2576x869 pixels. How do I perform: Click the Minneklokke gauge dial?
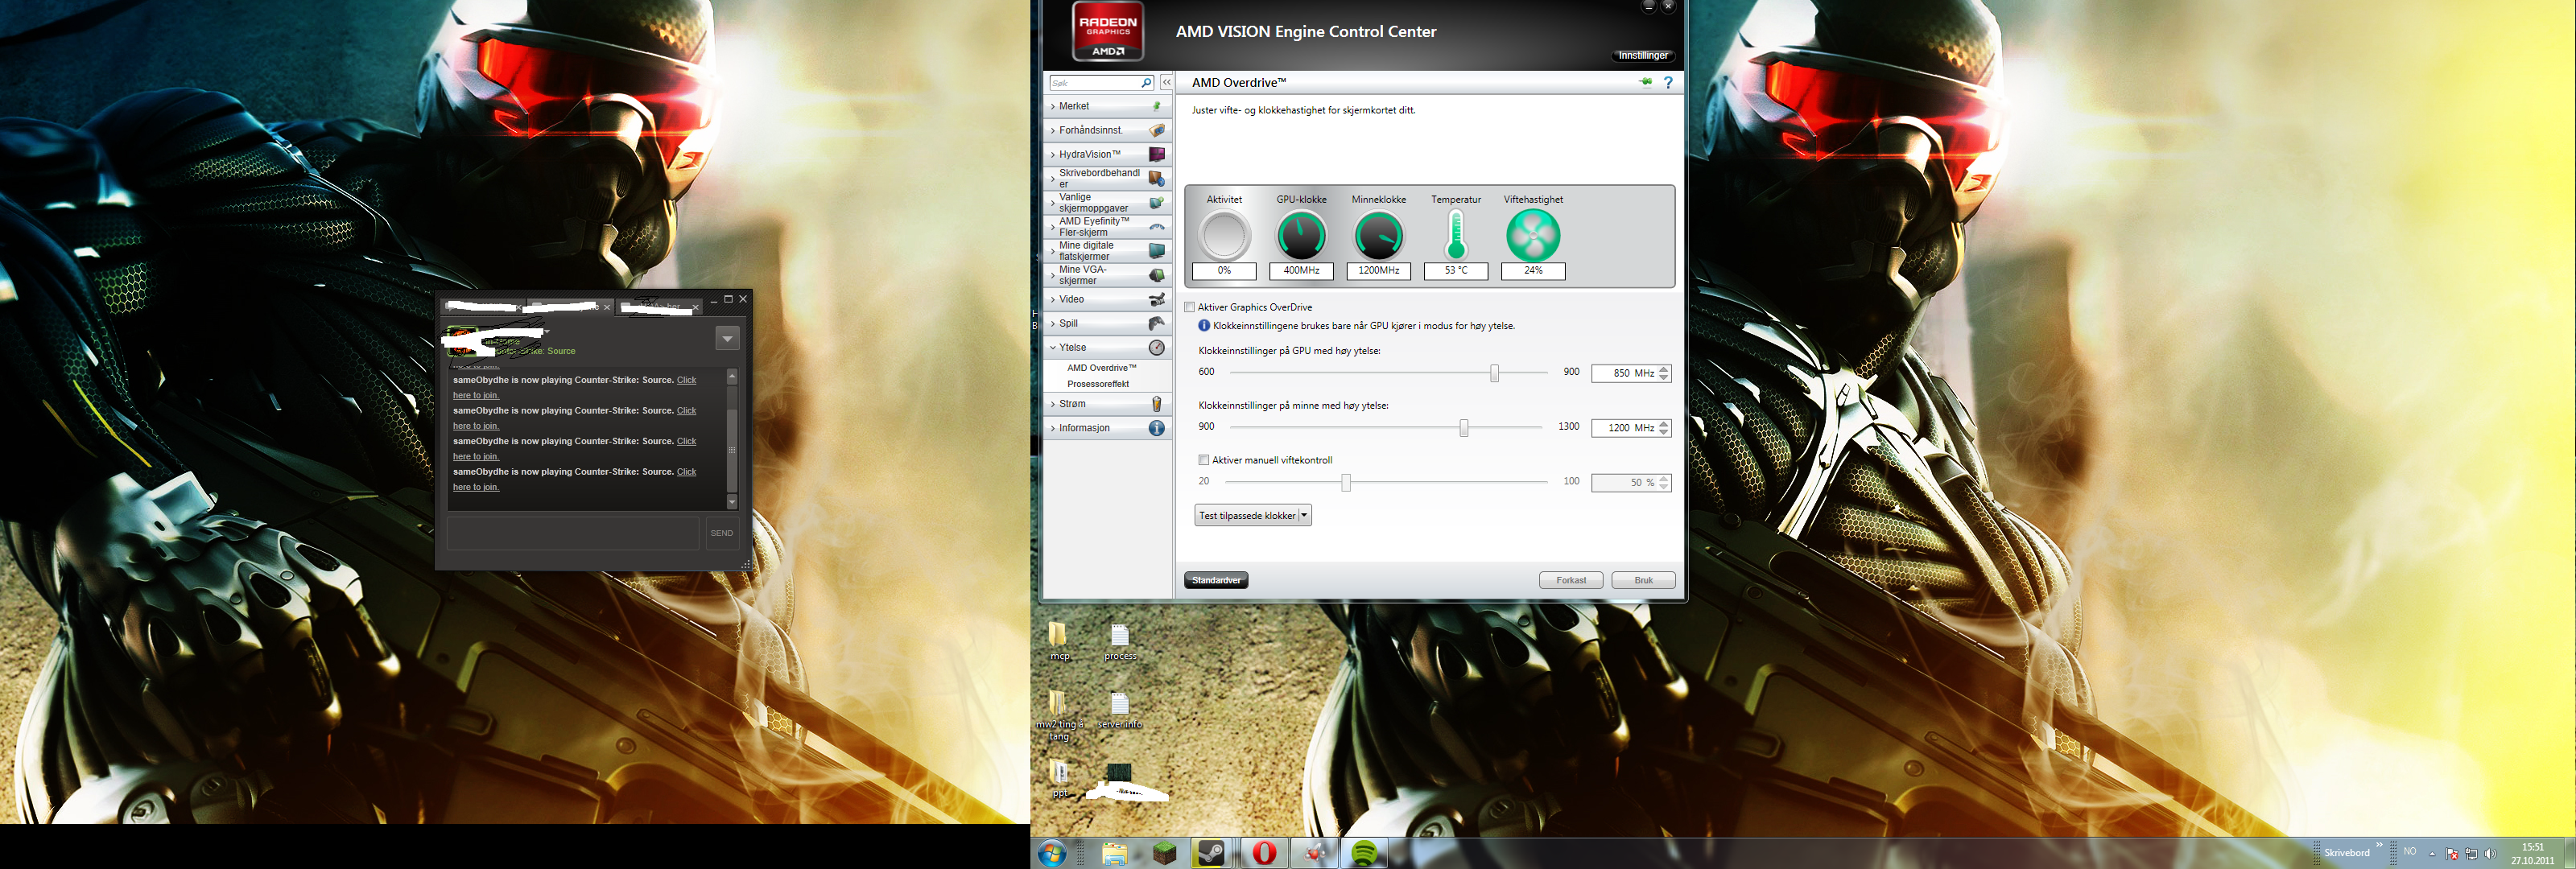pyautogui.click(x=1378, y=236)
